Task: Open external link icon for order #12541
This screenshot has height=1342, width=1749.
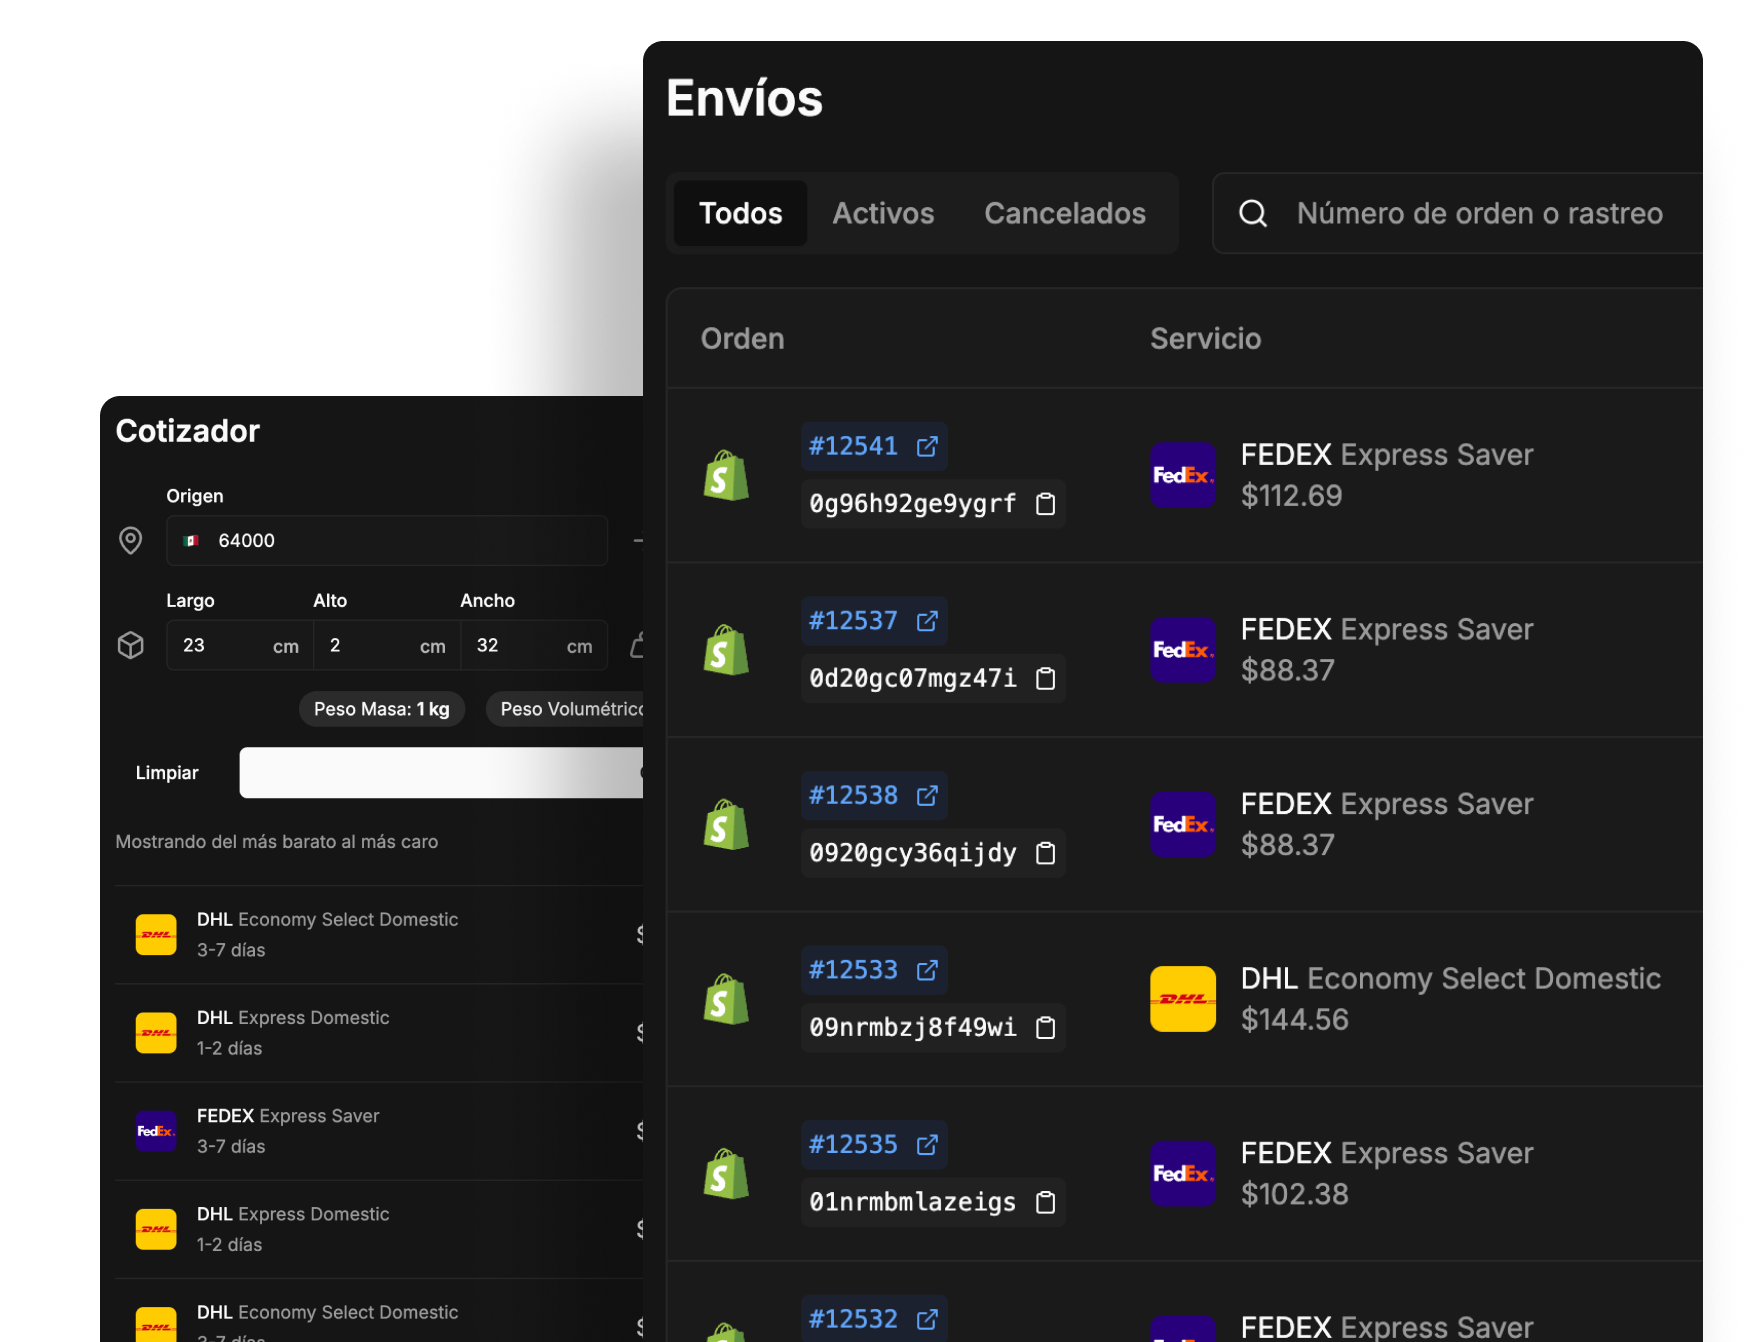Action: click(927, 446)
